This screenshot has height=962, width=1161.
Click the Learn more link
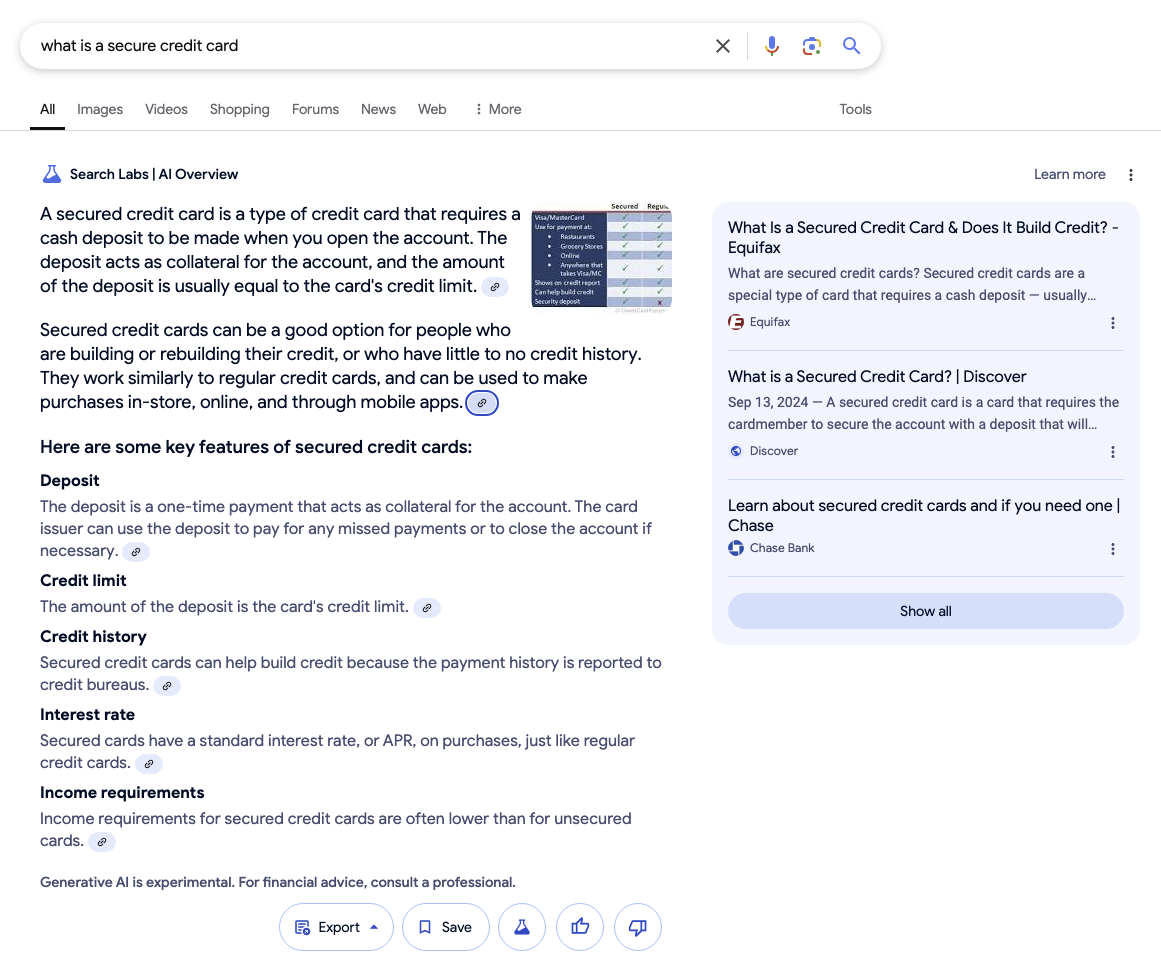coord(1069,174)
